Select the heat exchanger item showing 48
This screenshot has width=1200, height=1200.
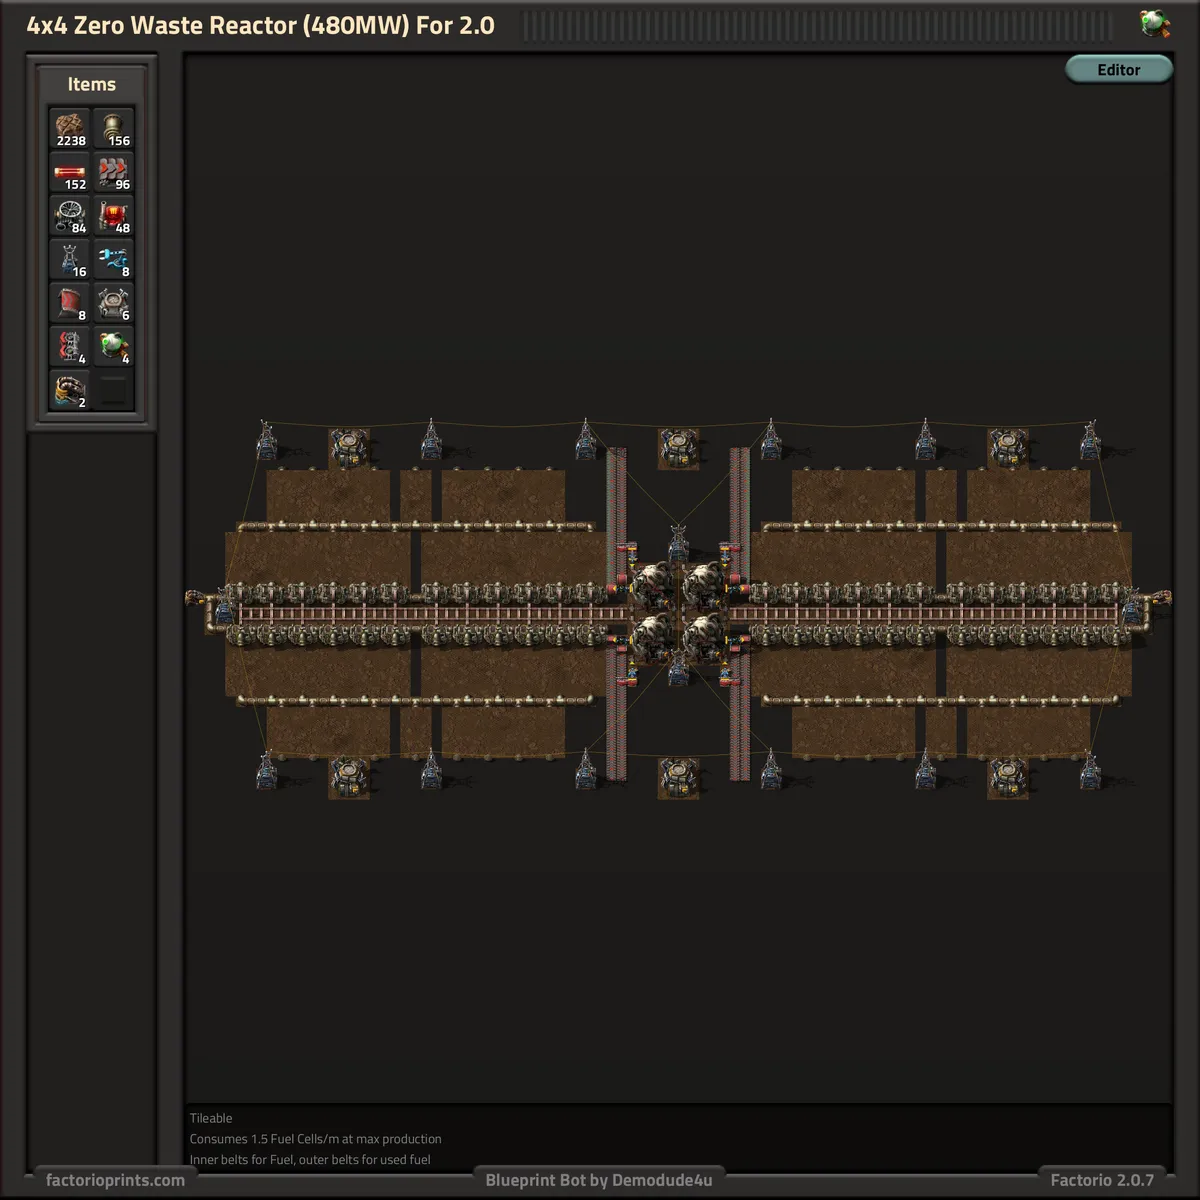pos(114,216)
